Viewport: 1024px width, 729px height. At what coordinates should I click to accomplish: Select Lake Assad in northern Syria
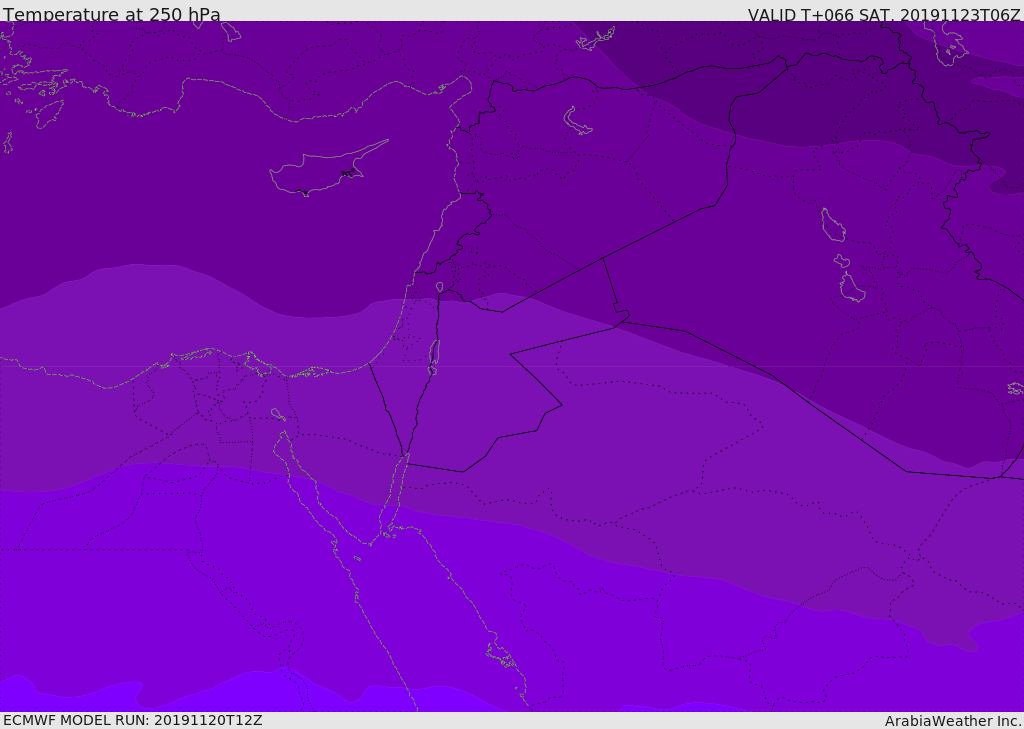578,121
